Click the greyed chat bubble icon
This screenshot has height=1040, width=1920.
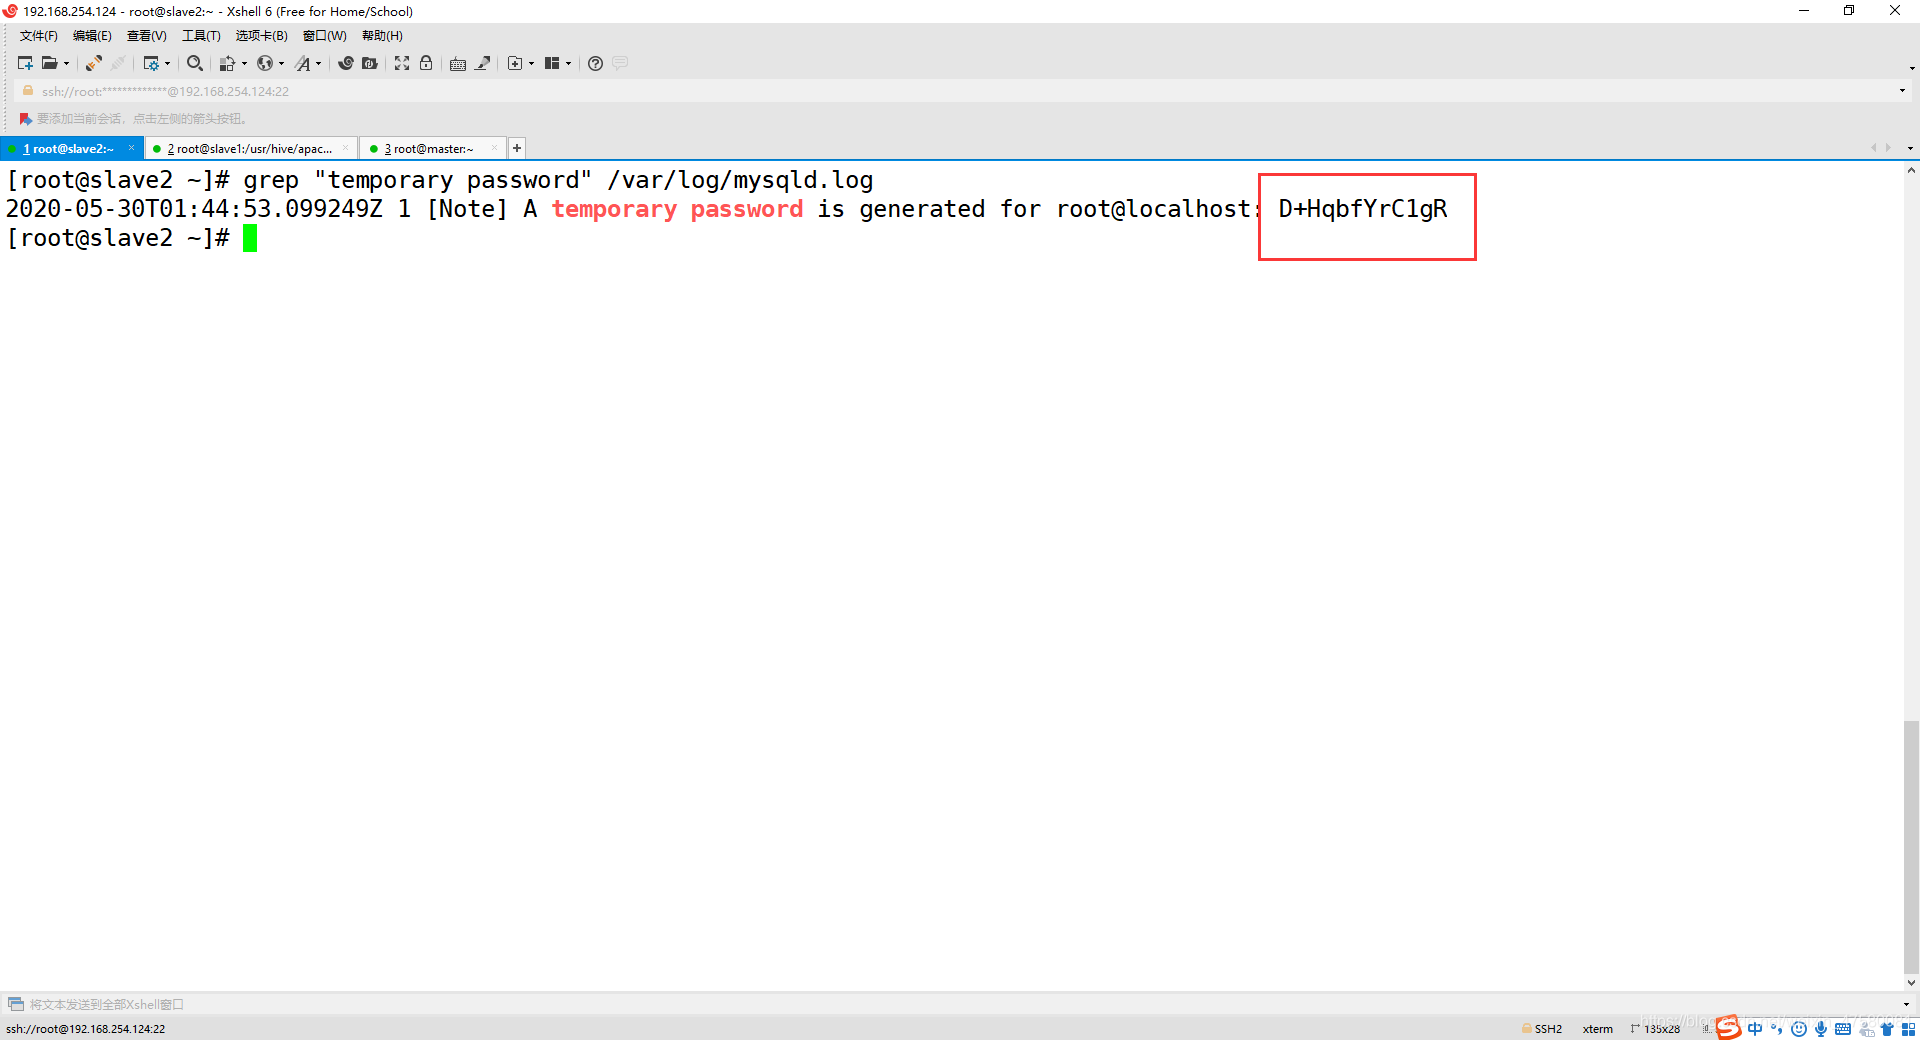tap(620, 63)
